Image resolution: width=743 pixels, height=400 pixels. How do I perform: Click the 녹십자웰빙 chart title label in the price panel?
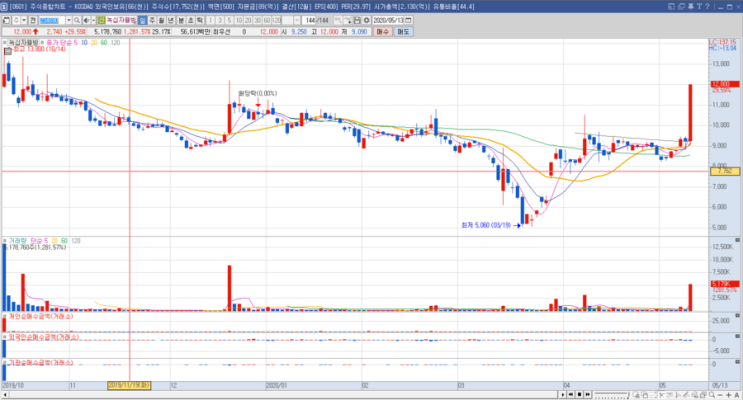coord(24,43)
